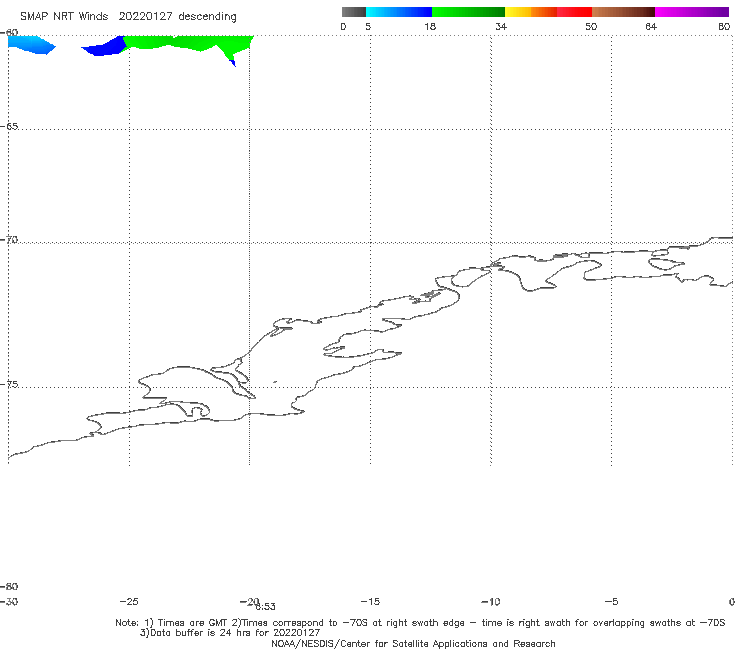
Task: Click the yellow-orange segment after 34 on the color bar
Action: pos(530,12)
